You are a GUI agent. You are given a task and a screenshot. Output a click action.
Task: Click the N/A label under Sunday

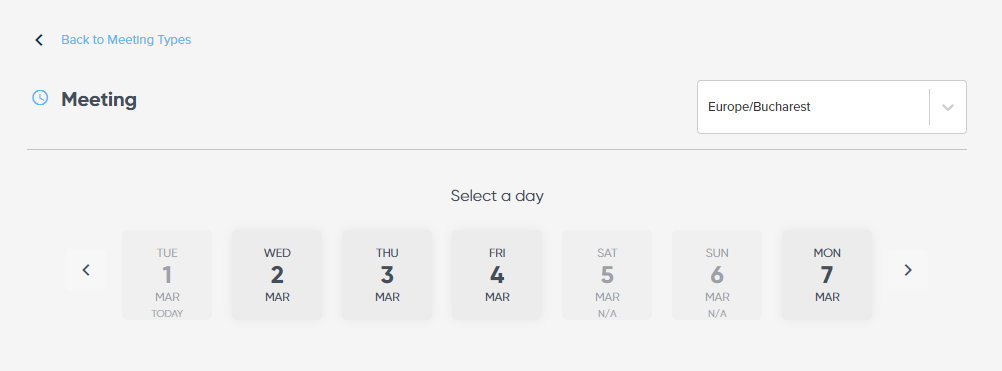coord(717,314)
